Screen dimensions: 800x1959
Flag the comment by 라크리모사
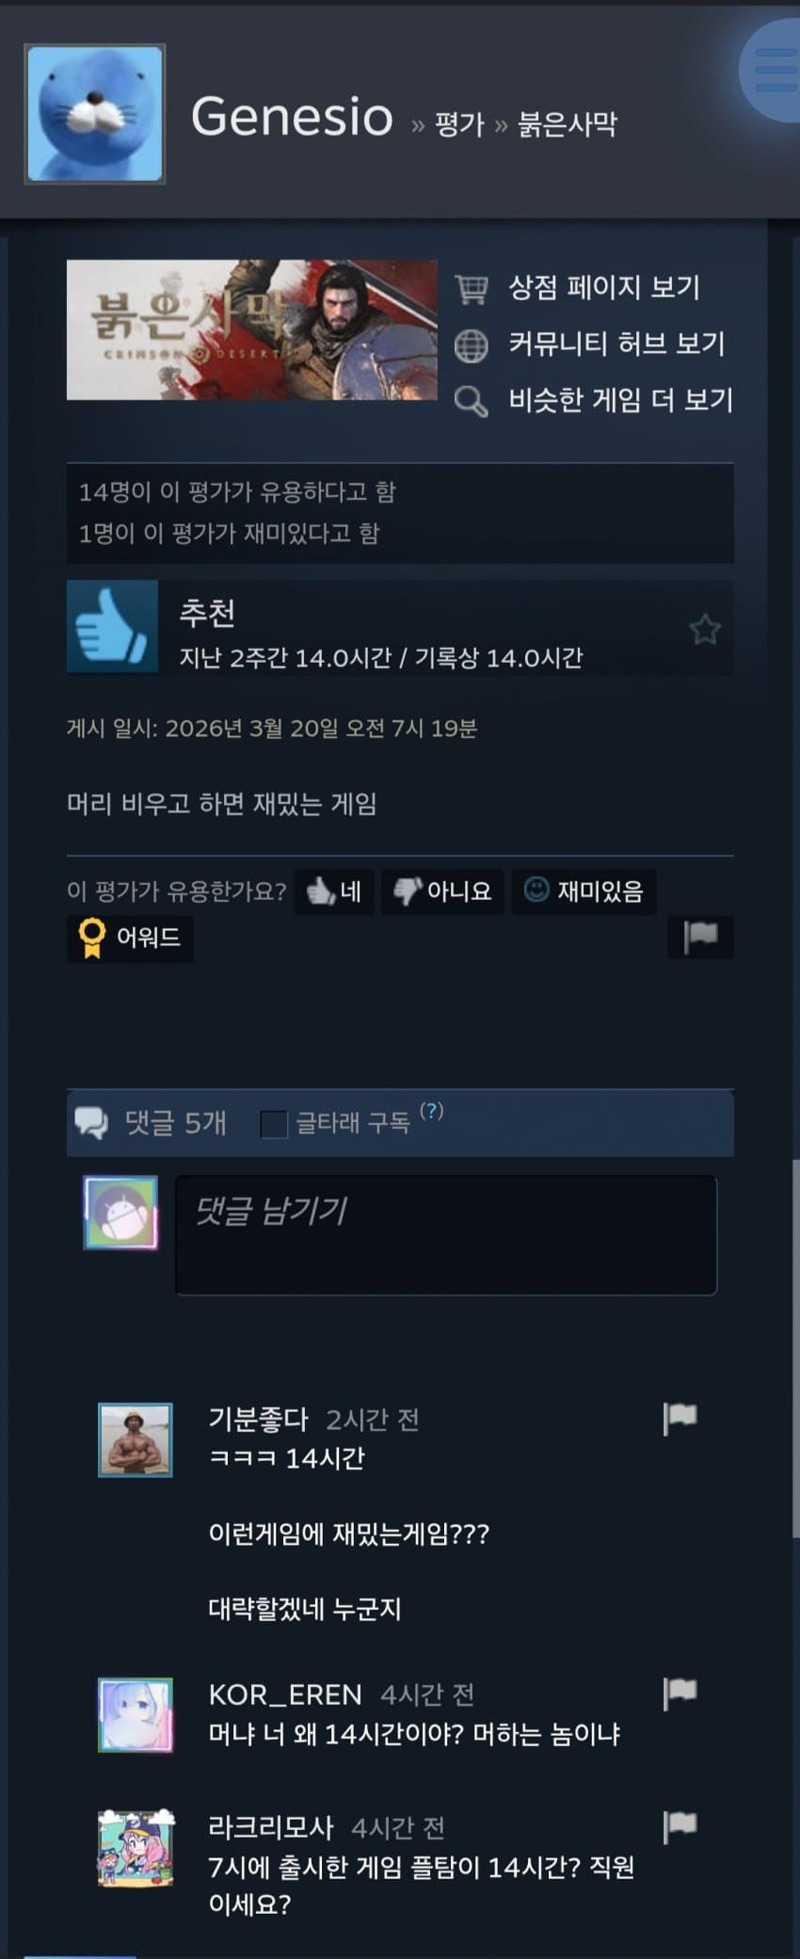[x=680, y=1826]
